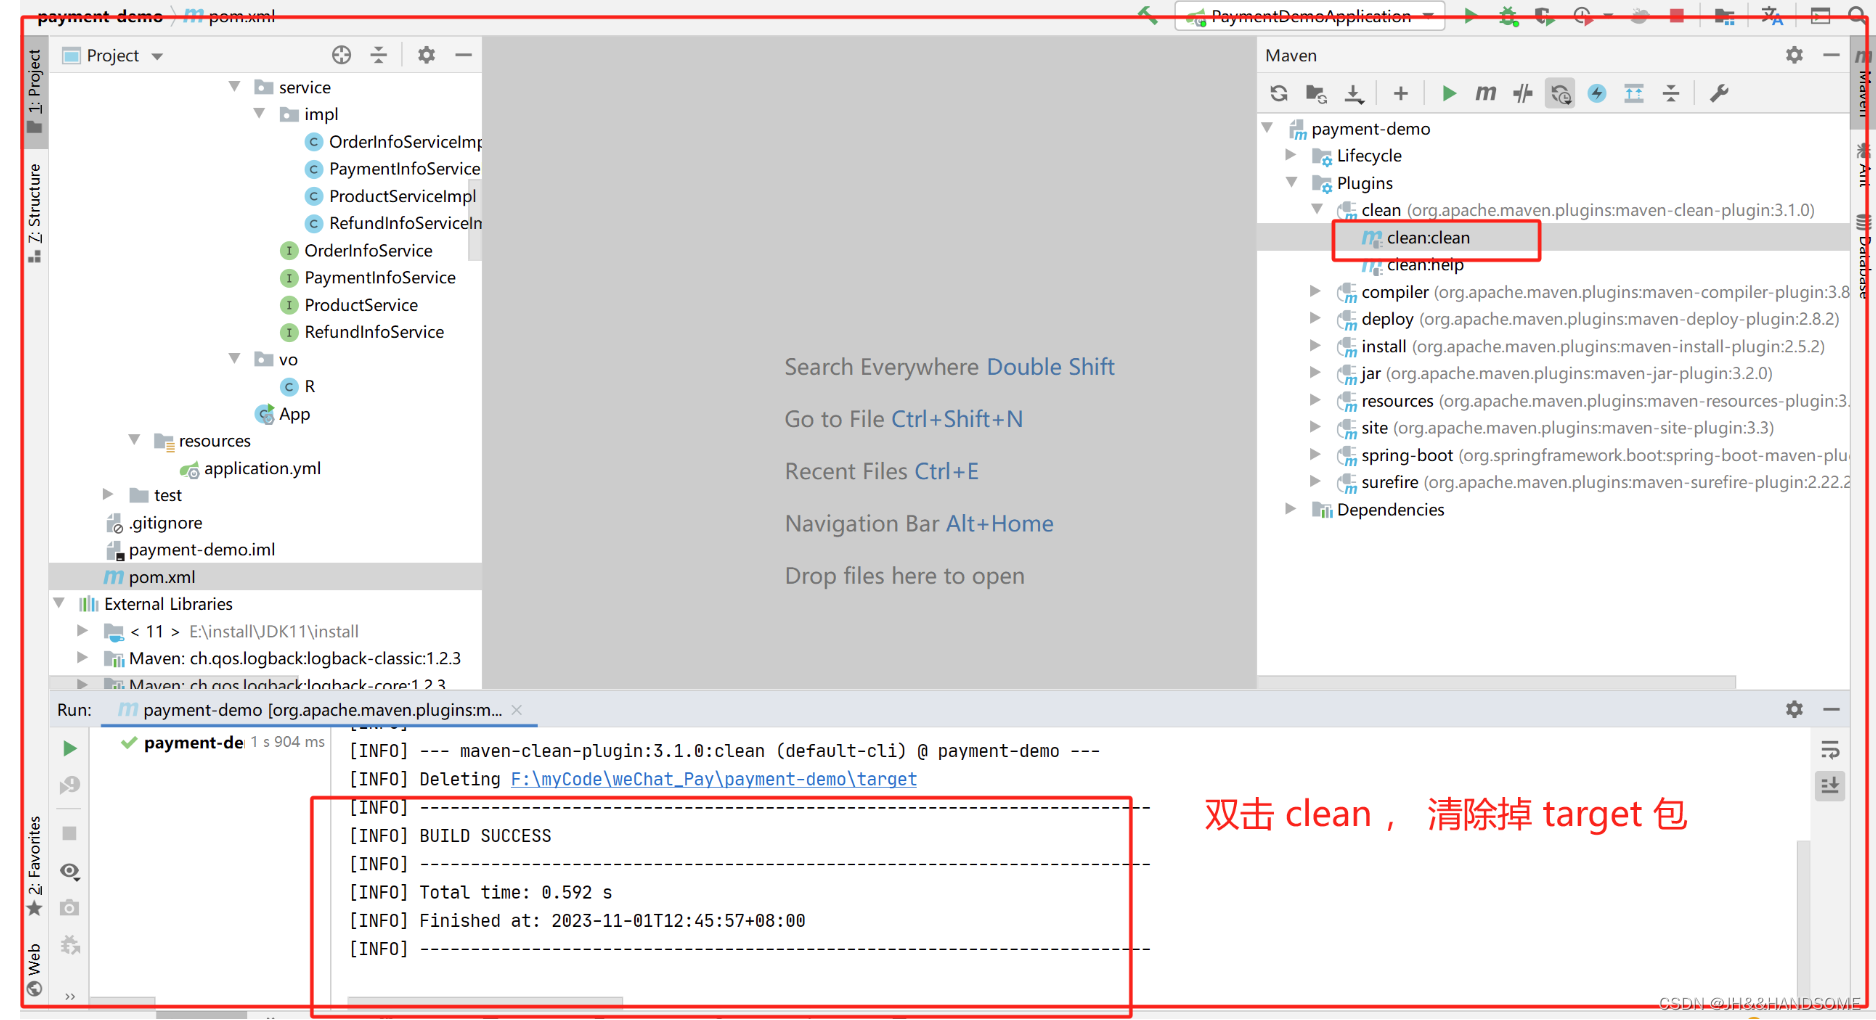Stop the running process from the top toolbar

(1677, 15)
